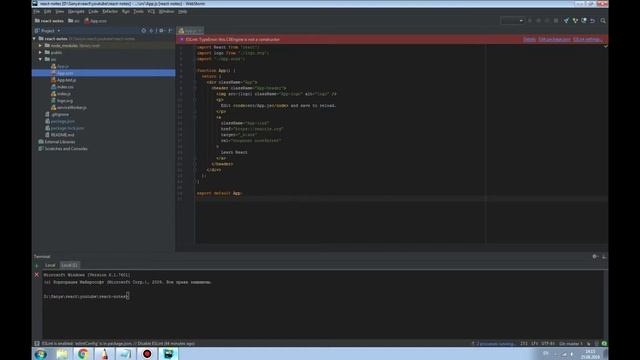
Task: Open the Edit menu
Action: [x=48, y=11]
